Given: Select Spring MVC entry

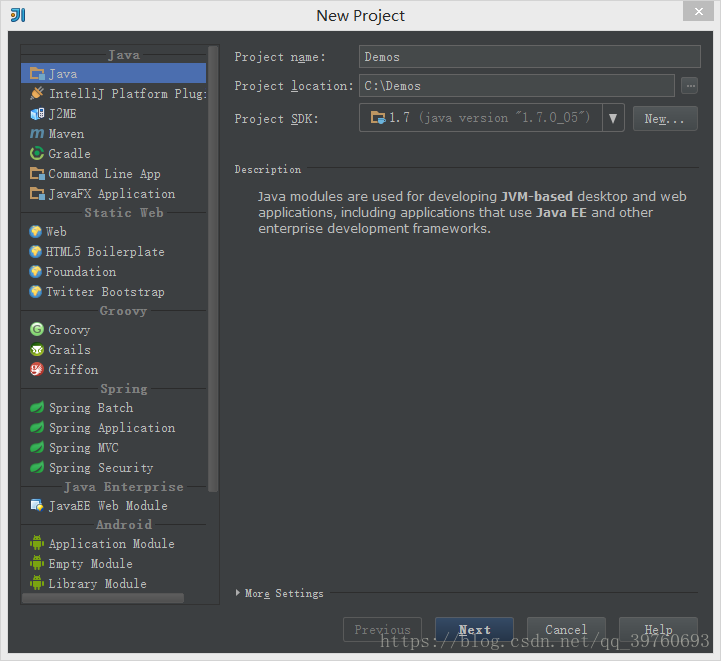Looking at the screenshot, I should (x=114, y=447).
